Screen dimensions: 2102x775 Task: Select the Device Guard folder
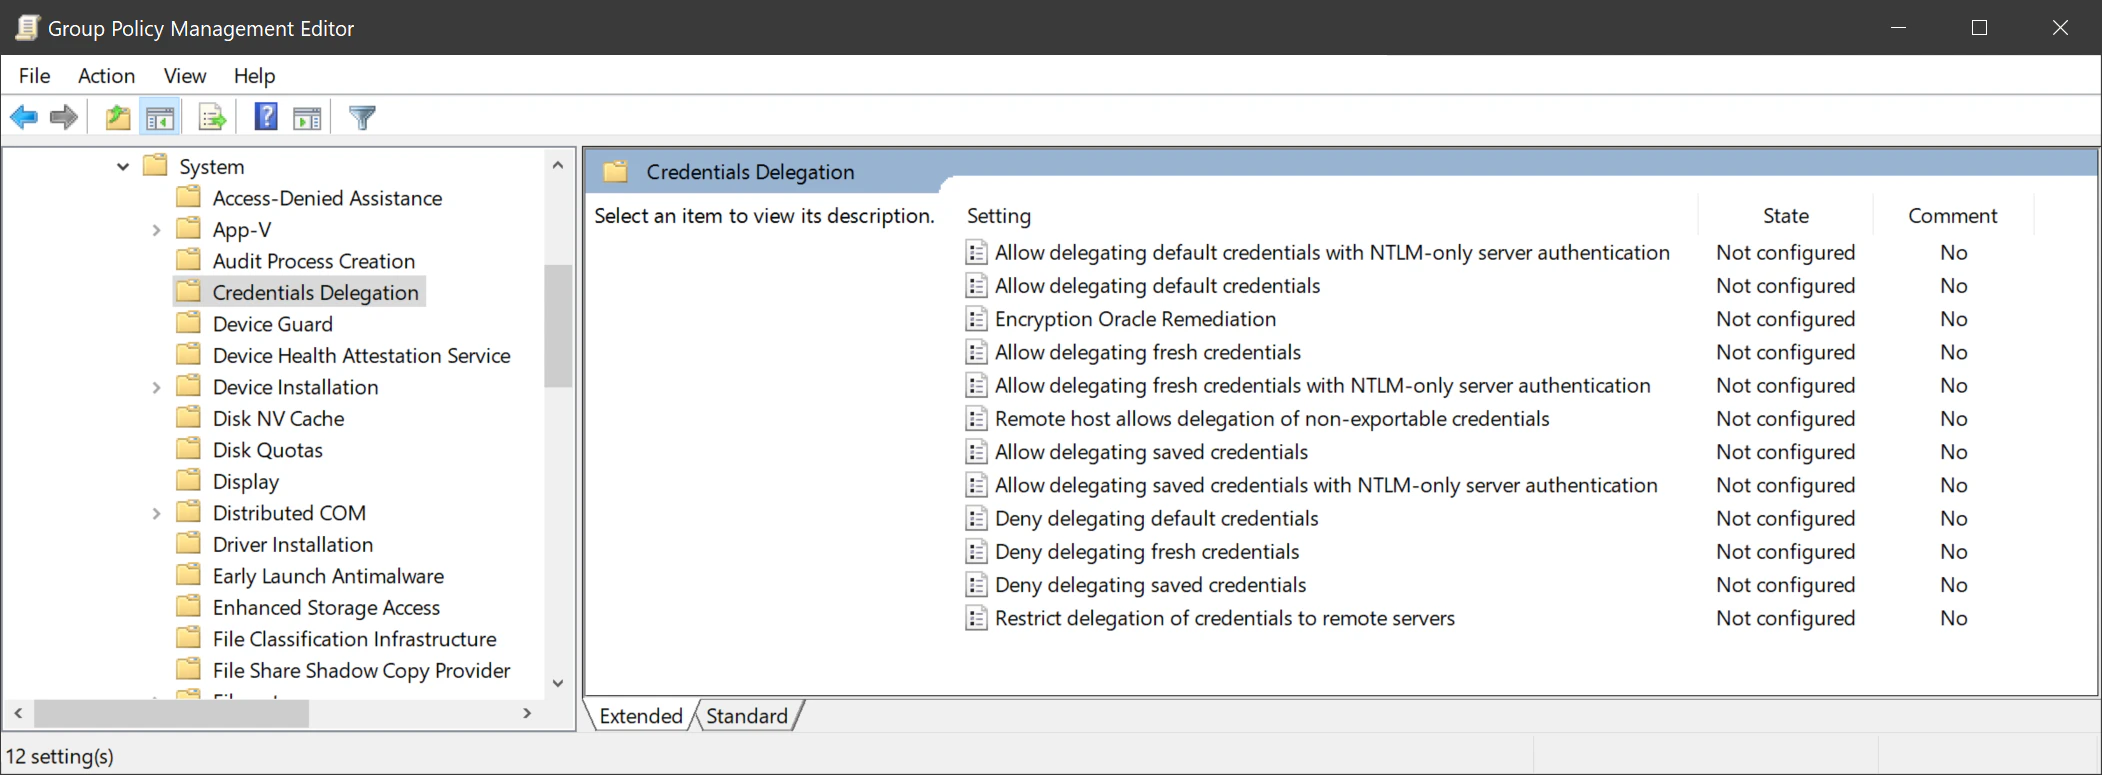(x=272, y=324)
